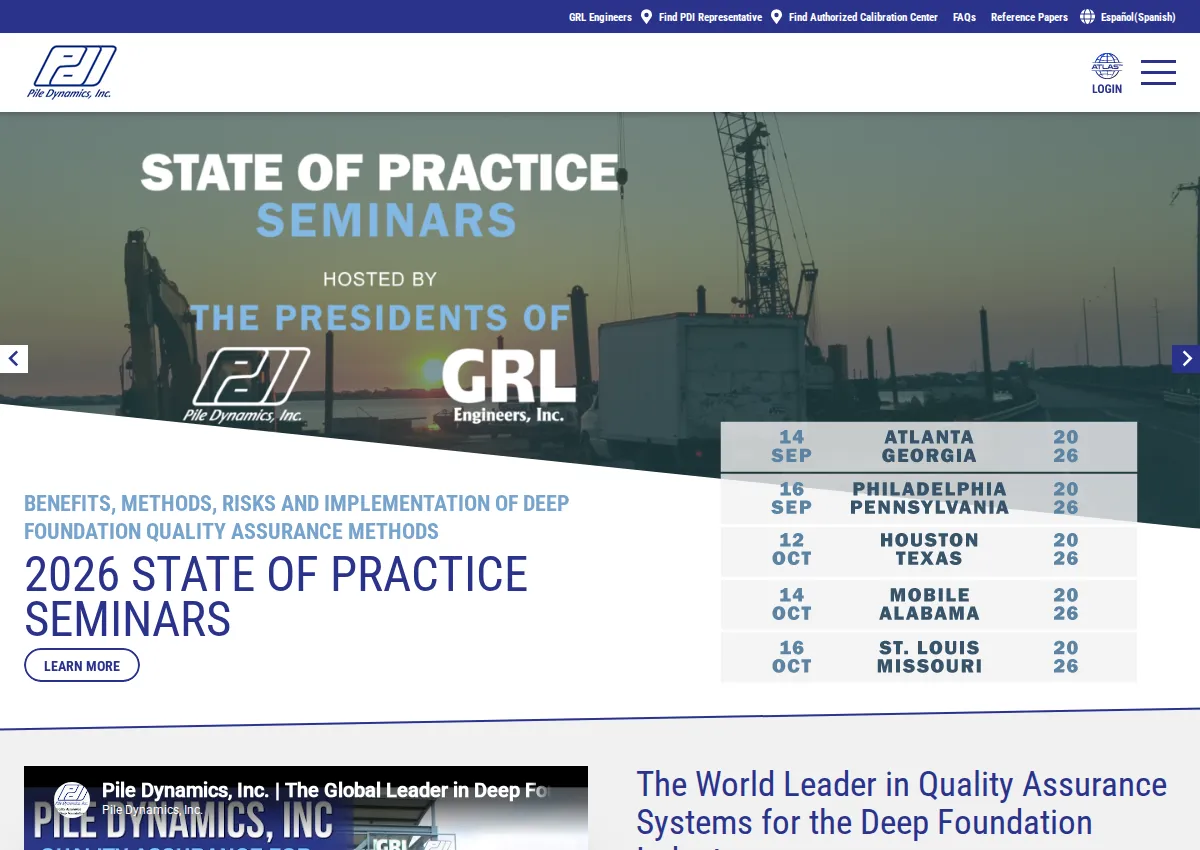Click the Pile Dynamics logo in header
Image resolution: width=1200 pixels, height=850 pixels.
coord(72,72)
